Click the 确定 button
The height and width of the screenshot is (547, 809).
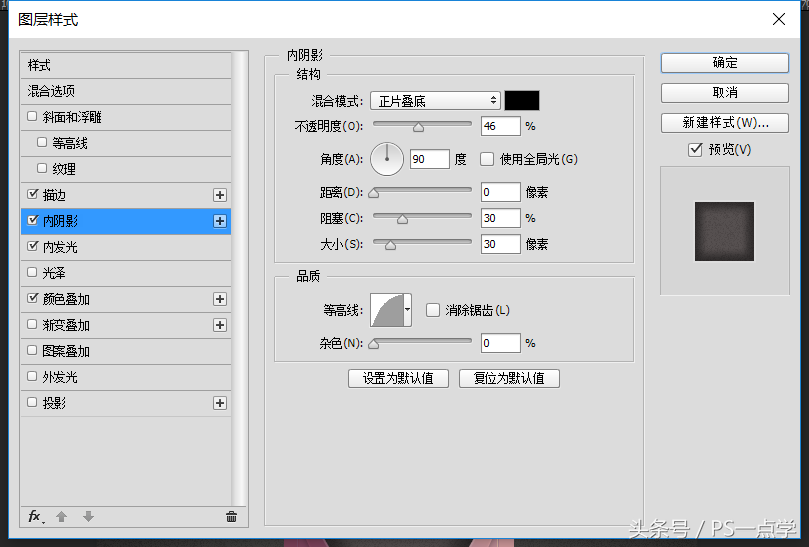coord(724,63)
